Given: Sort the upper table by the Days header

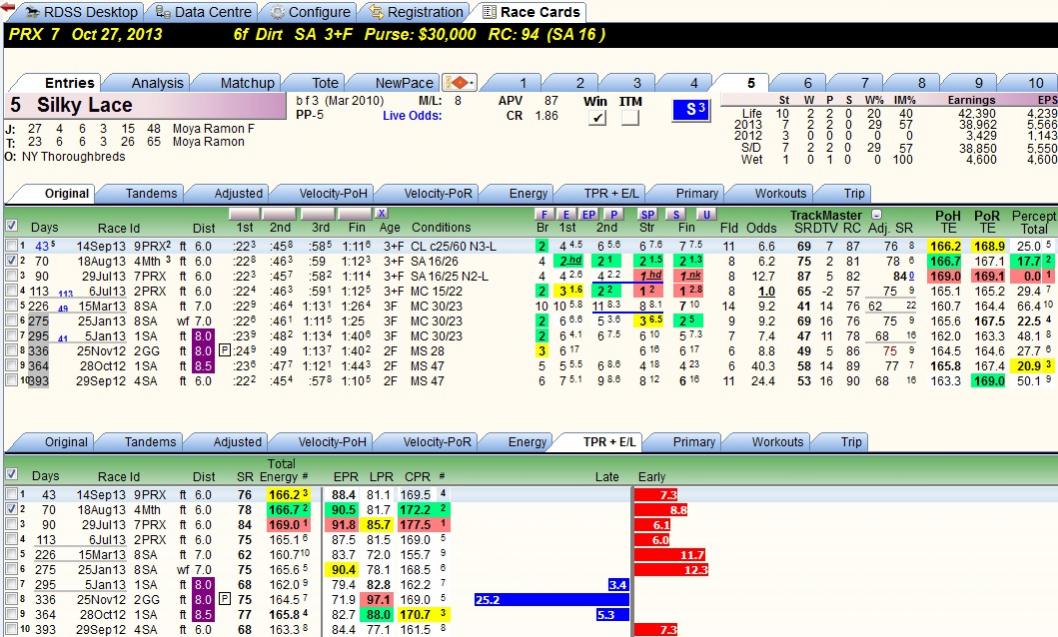Looking at the screenshot, I should (45, 227).
